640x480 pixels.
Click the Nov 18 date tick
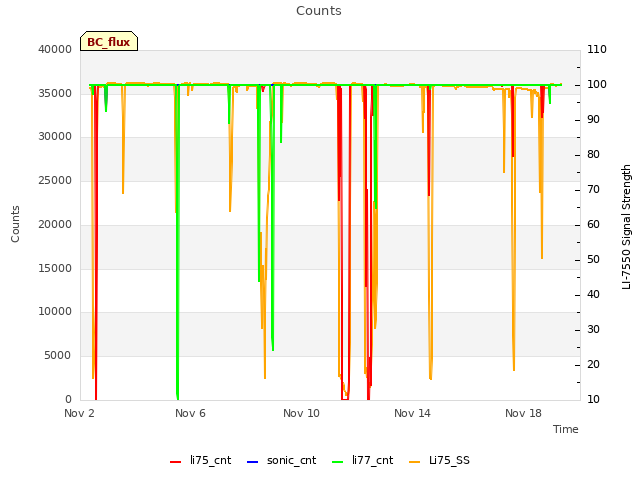(x=523, y=413)
